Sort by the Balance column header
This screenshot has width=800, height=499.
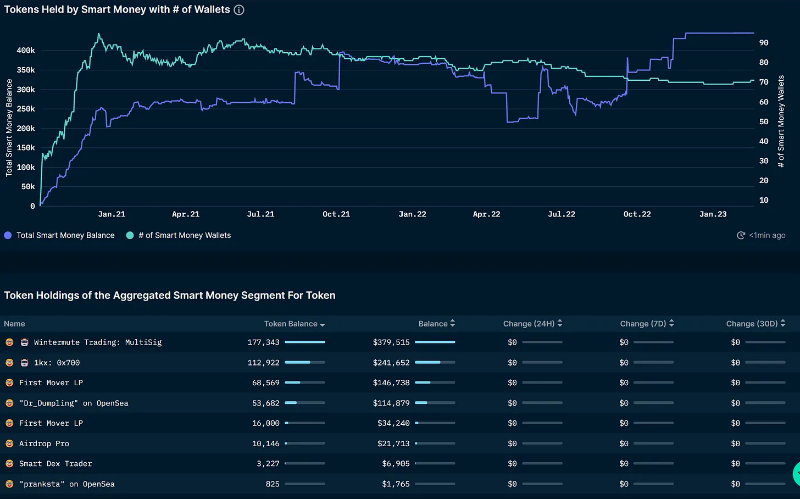pos(436,323)
